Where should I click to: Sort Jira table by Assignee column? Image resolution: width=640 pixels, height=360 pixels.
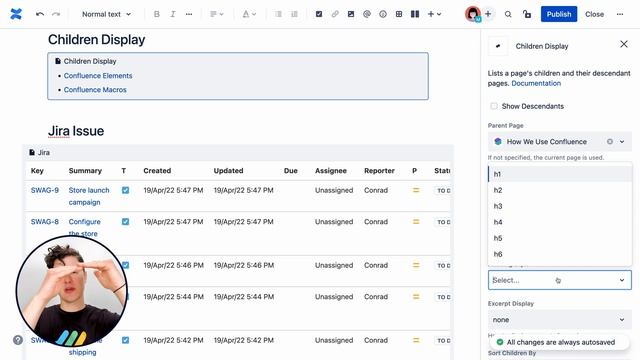pyautogui.click(x=331, y=171)
